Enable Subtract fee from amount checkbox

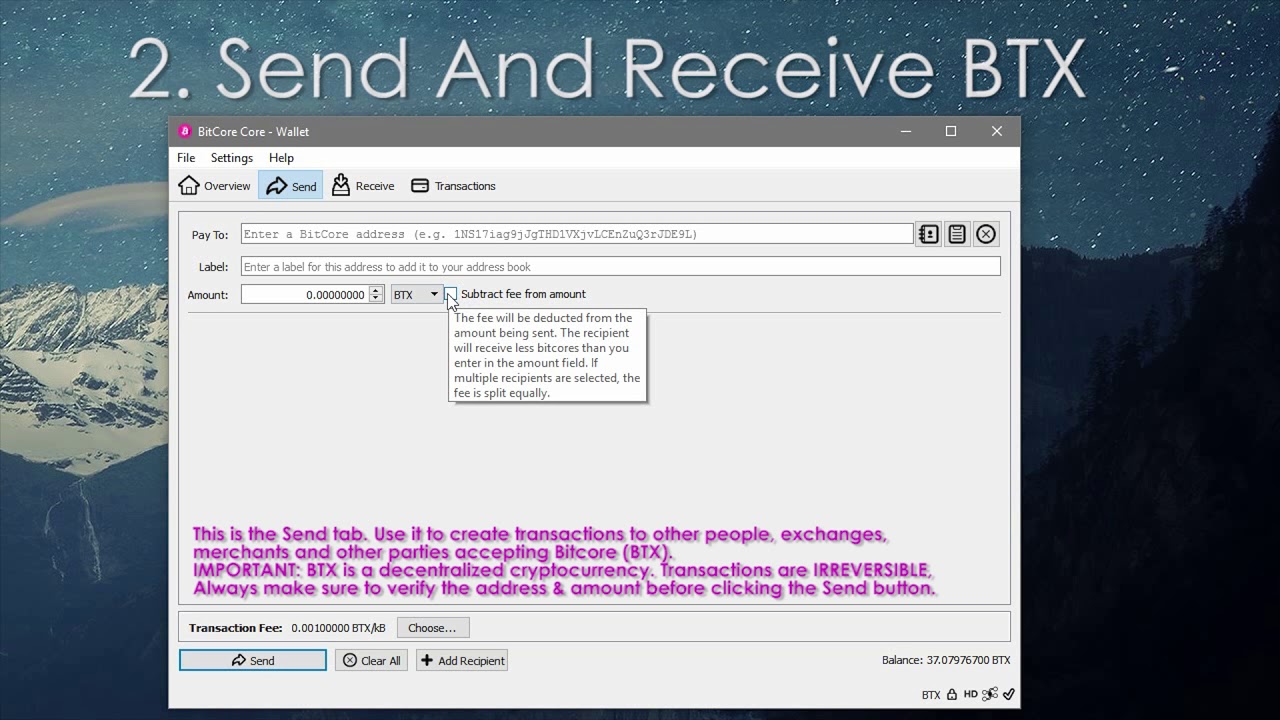coord(450,294)
